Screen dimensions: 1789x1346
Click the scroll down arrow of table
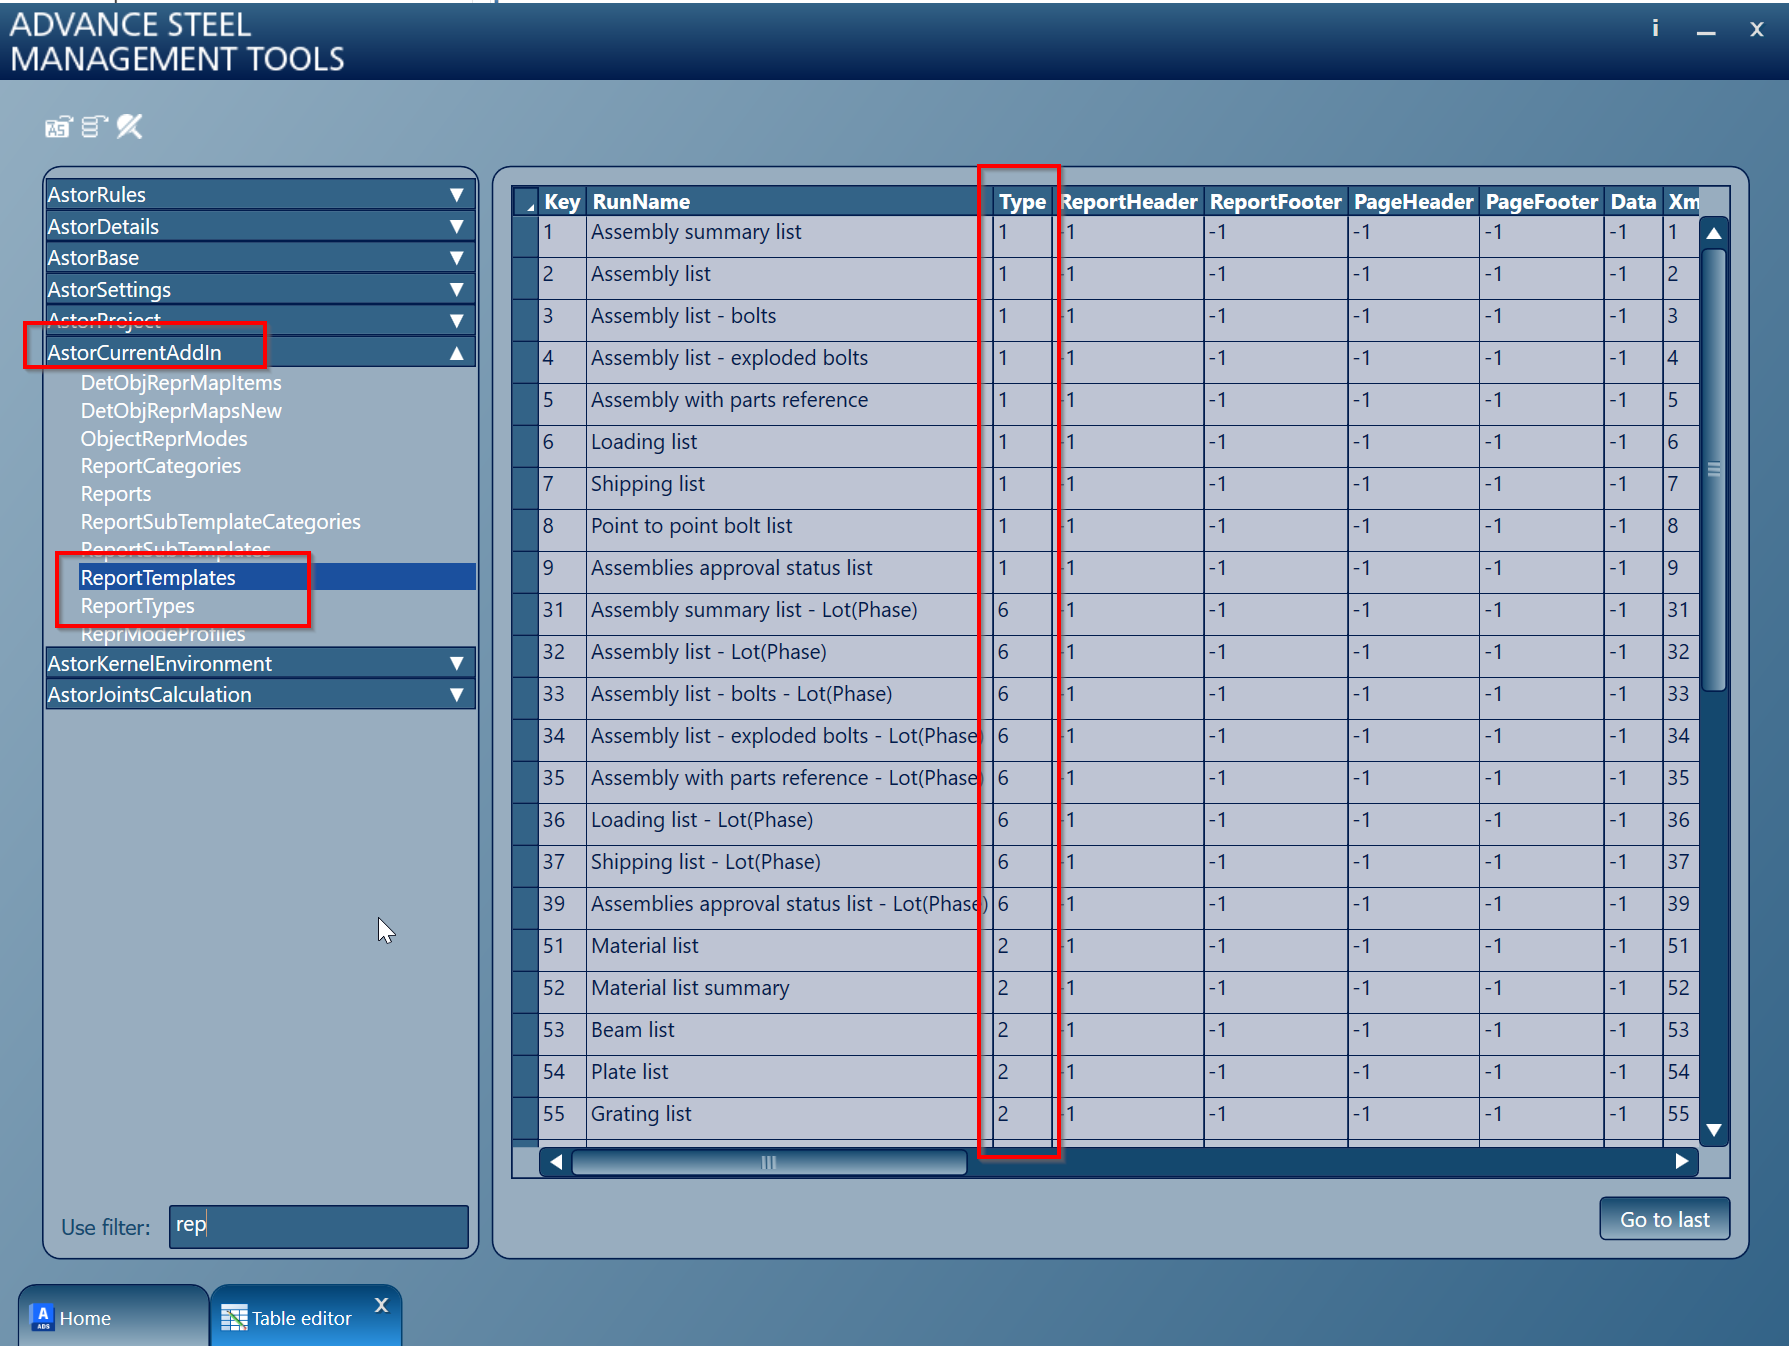point(1714,1130)
